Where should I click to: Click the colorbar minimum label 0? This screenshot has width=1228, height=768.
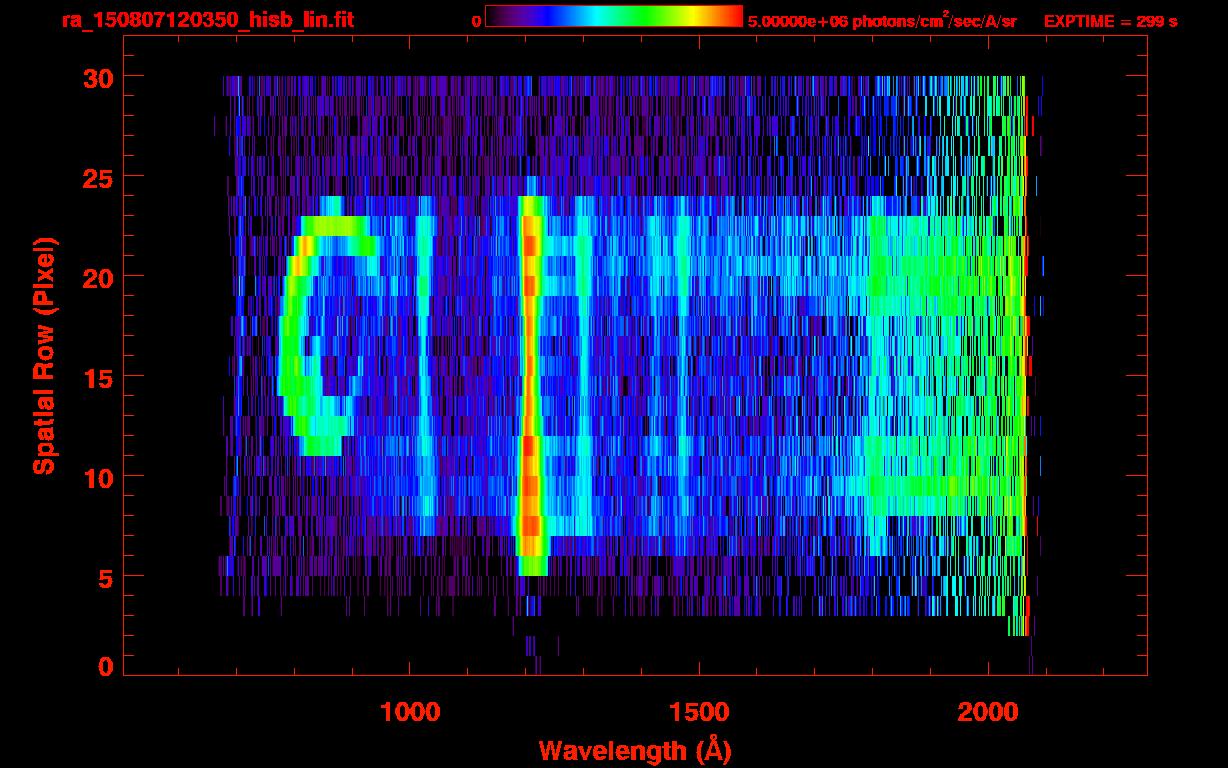point(476,21)
